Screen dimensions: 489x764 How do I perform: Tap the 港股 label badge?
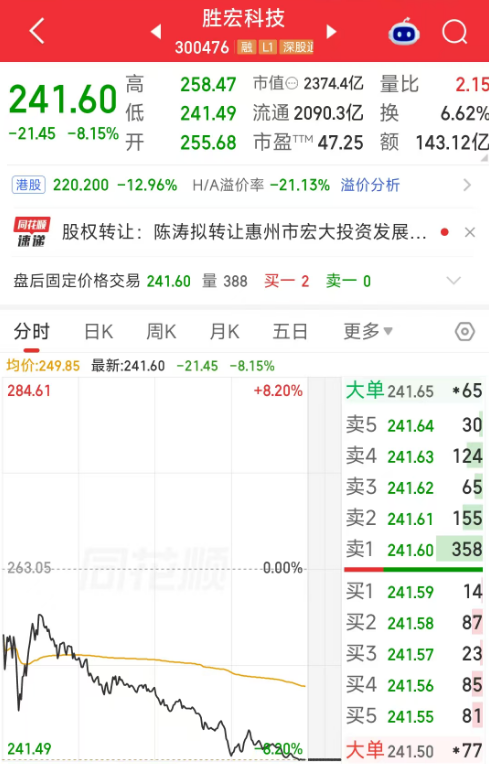(28, 185)
